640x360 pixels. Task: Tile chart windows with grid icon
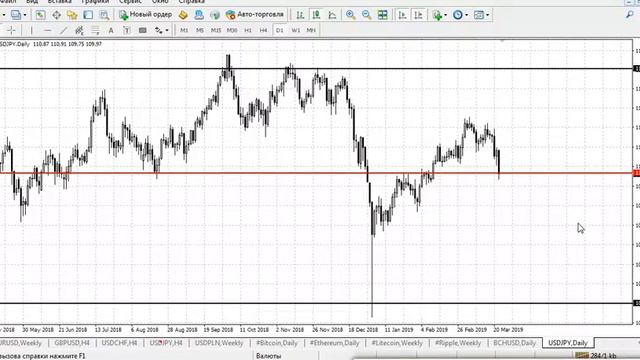382,15
